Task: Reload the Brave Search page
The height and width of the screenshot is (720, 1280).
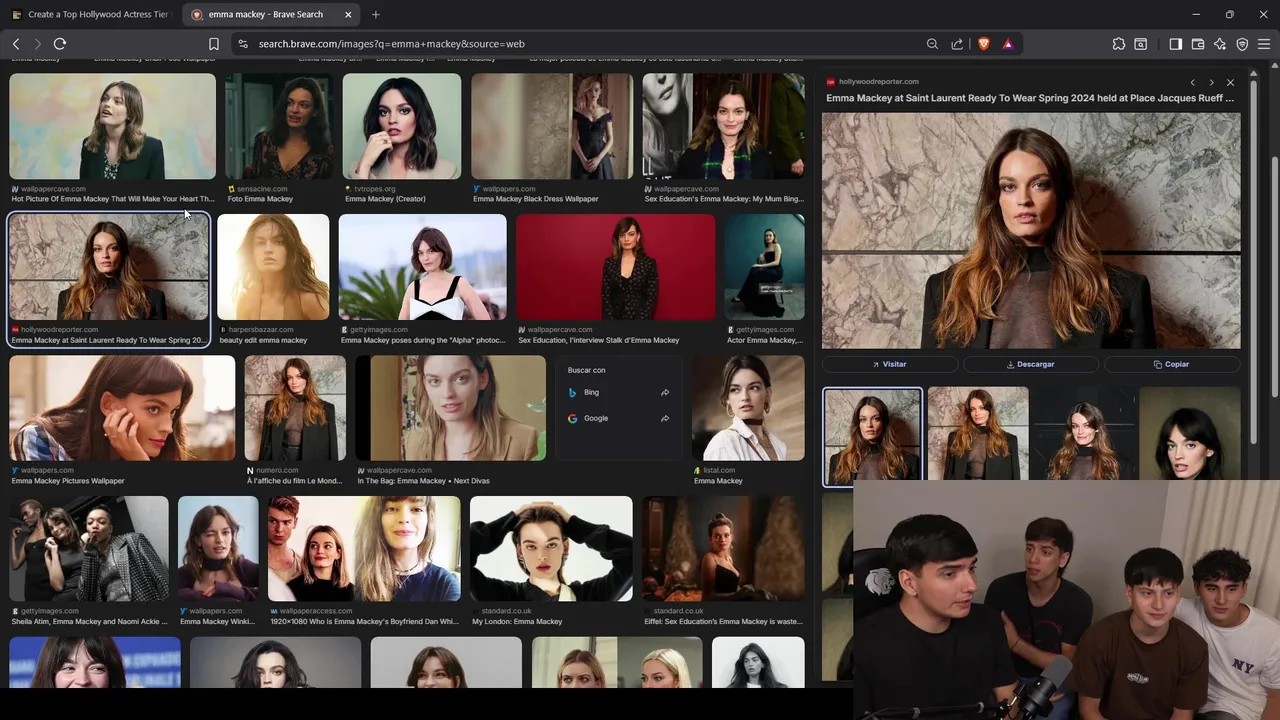Action: click(60, 44)
